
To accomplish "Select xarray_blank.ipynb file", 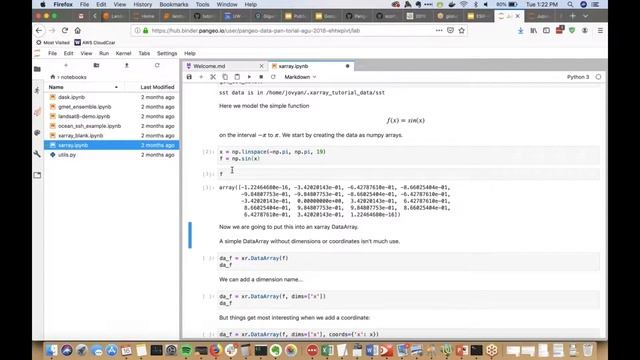I will [x=111, y=136].
